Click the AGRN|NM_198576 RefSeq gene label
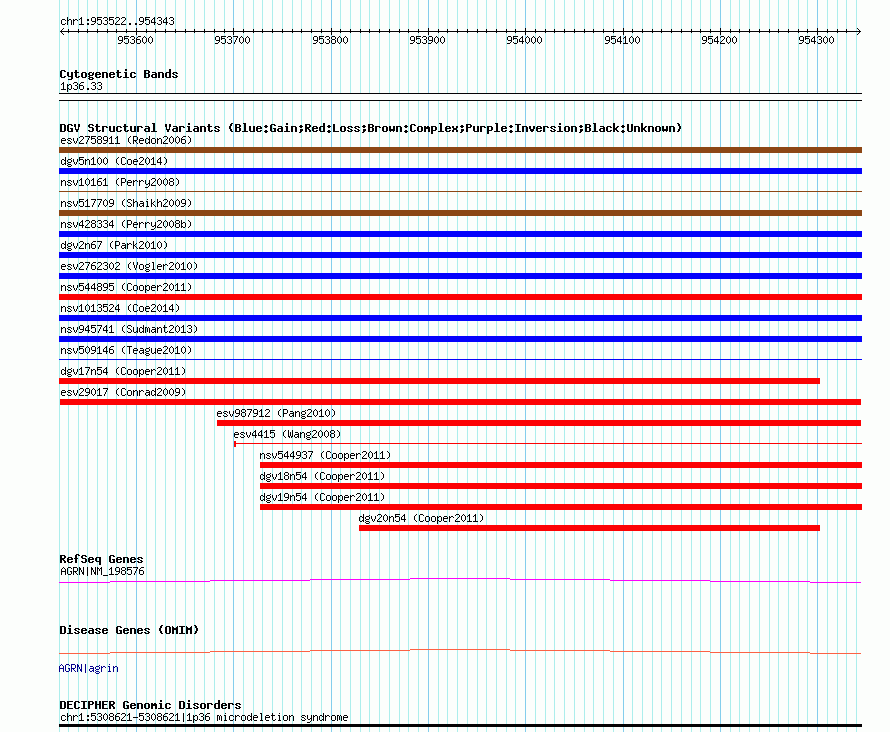 pyautogui.click(x=102, y=571)
